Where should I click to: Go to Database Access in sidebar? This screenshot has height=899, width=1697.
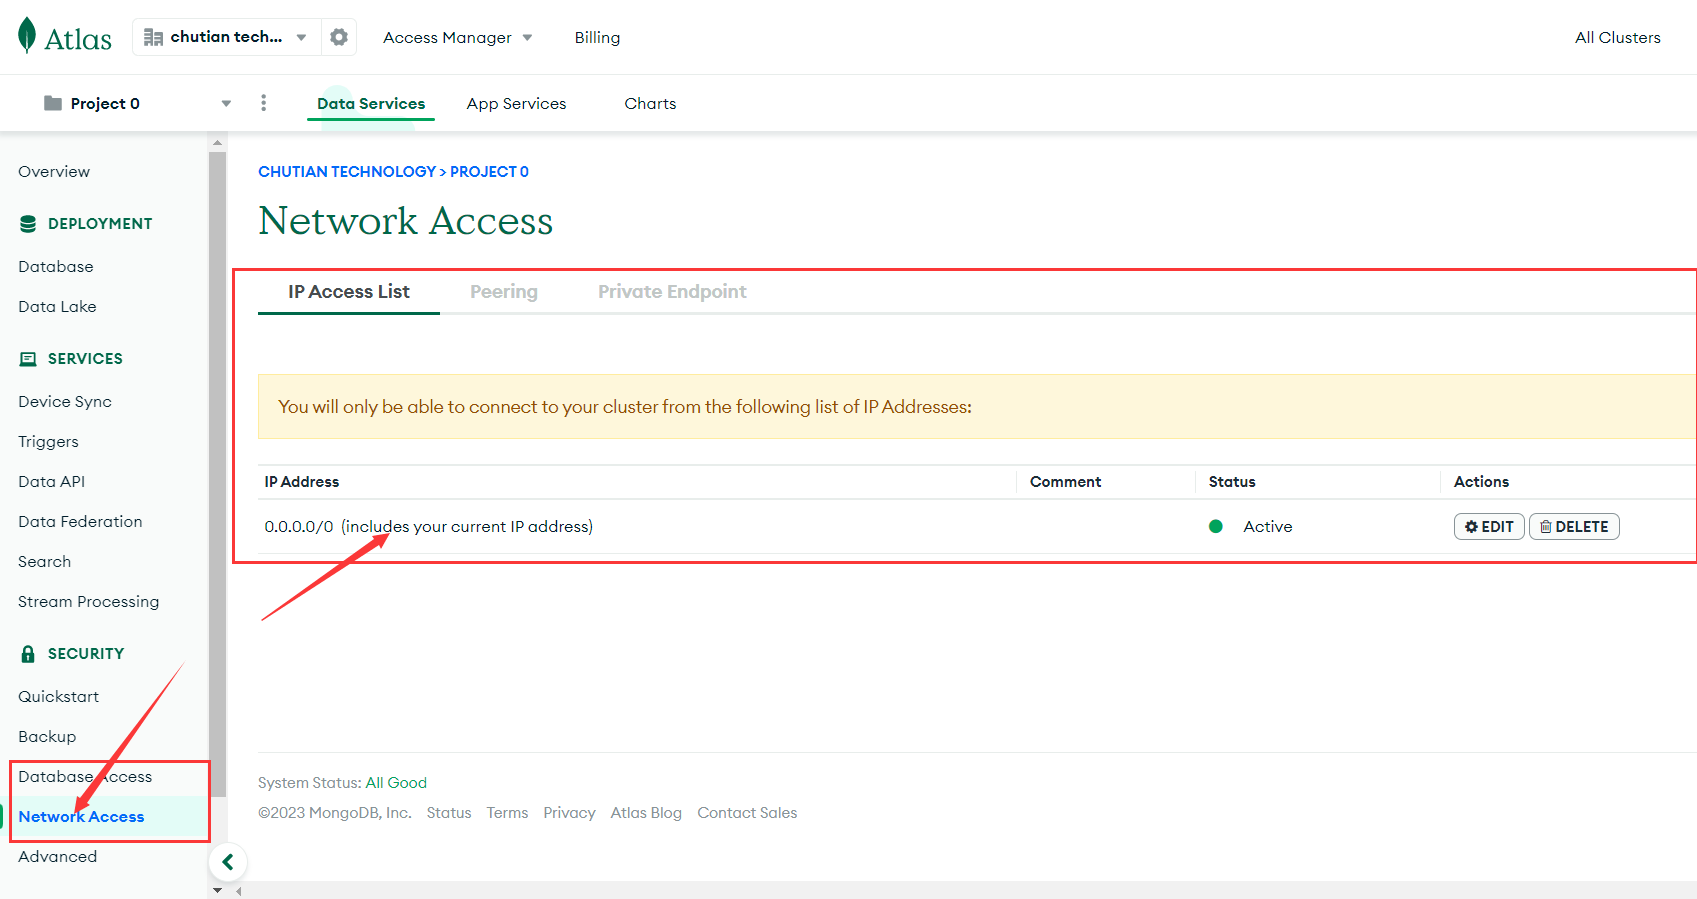85,777
